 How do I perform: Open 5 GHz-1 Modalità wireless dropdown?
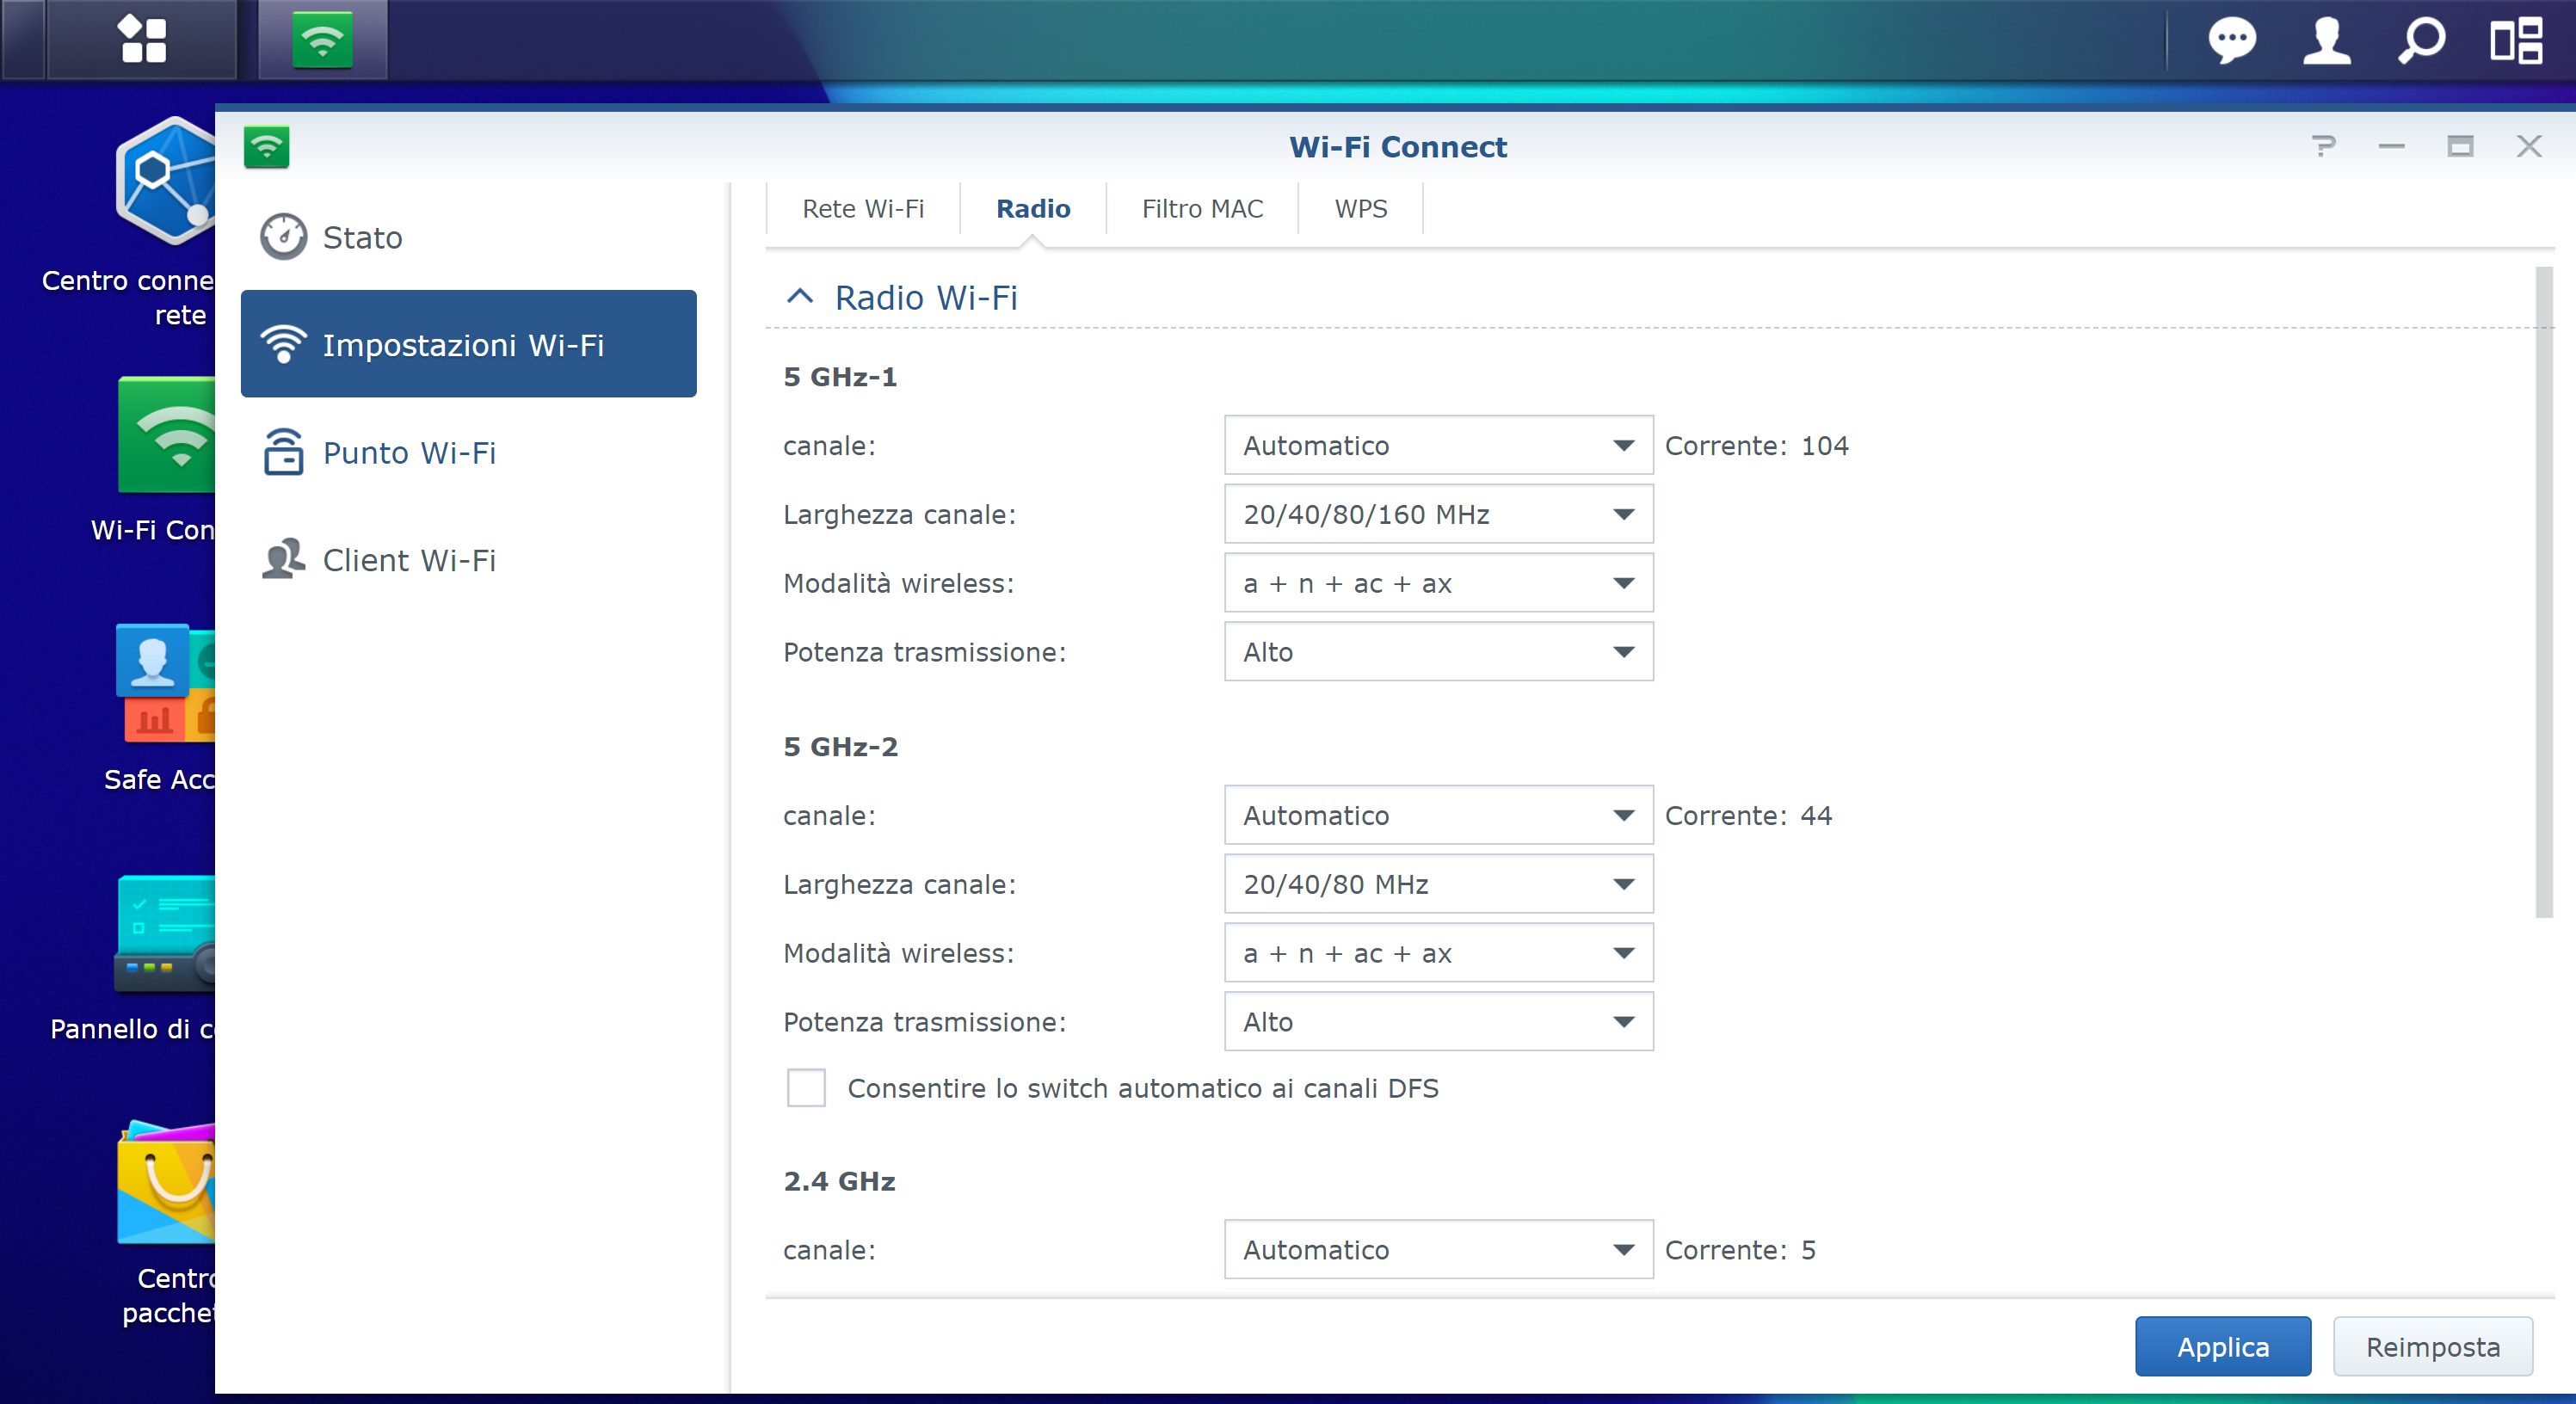click(1438, 583)
